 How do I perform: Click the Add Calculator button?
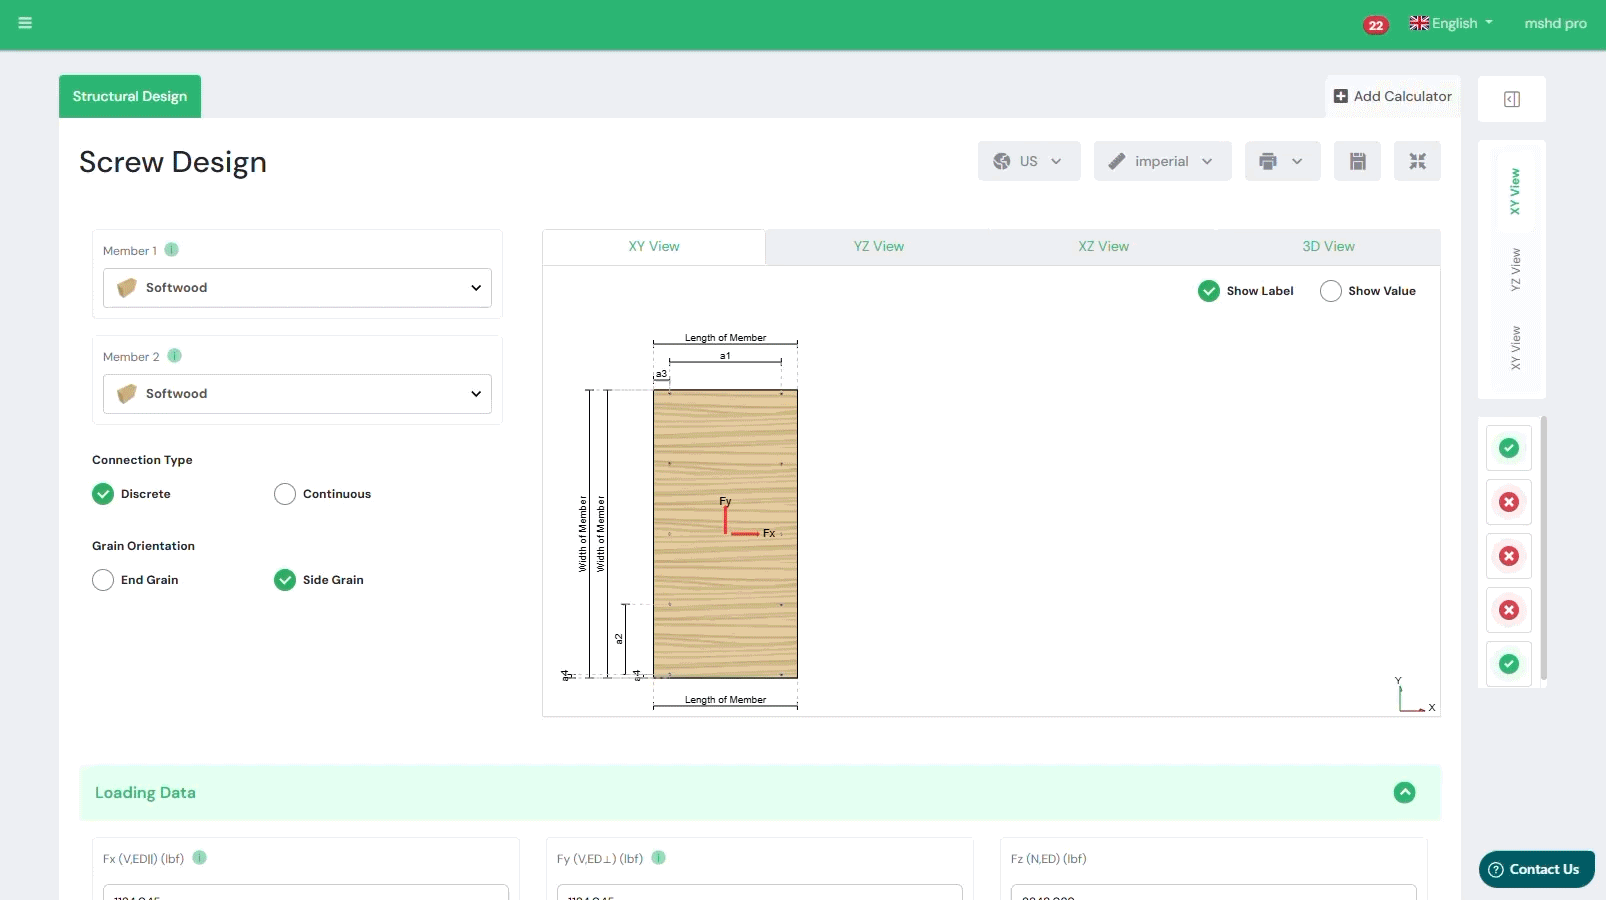[x=1392, y=97]
